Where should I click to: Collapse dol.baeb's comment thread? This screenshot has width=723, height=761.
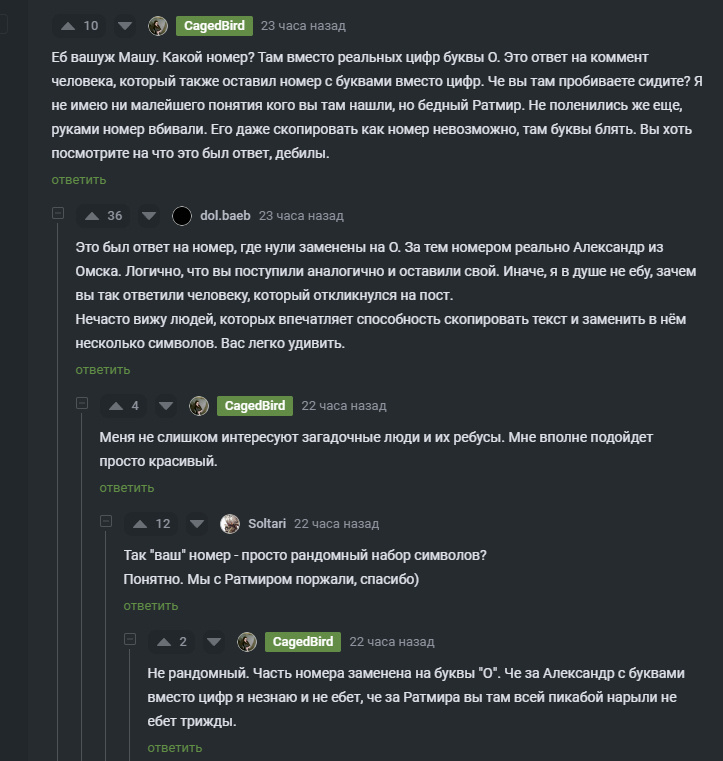coord(58,213)
